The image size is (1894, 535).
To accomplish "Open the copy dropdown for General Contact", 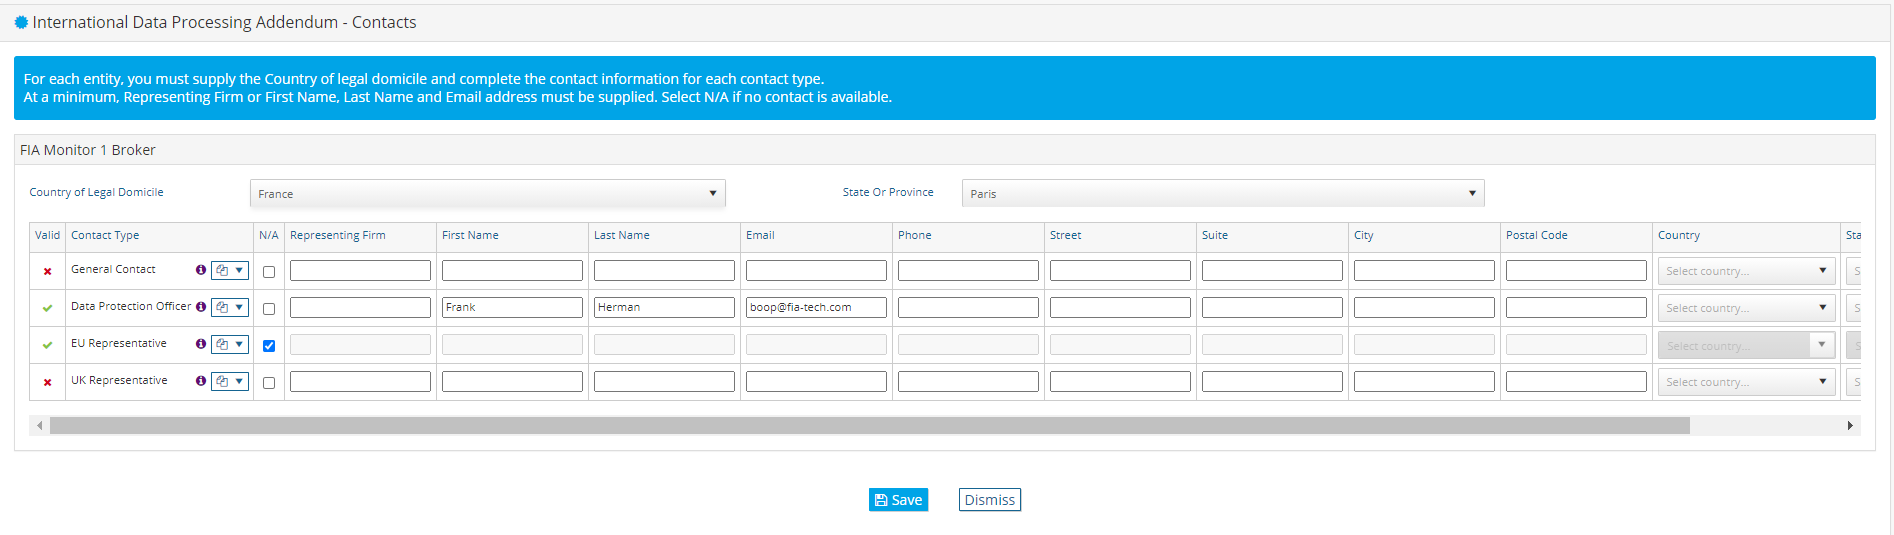I will click(x=230, y=270).
